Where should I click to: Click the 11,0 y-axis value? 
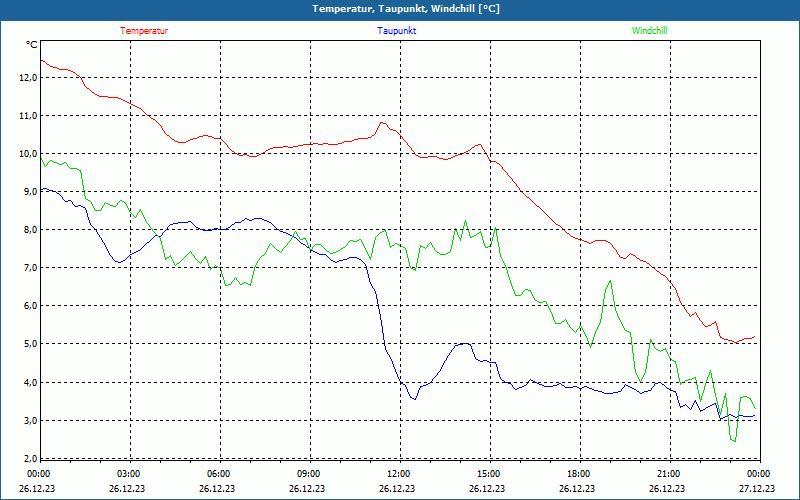[x=28, y=116]
